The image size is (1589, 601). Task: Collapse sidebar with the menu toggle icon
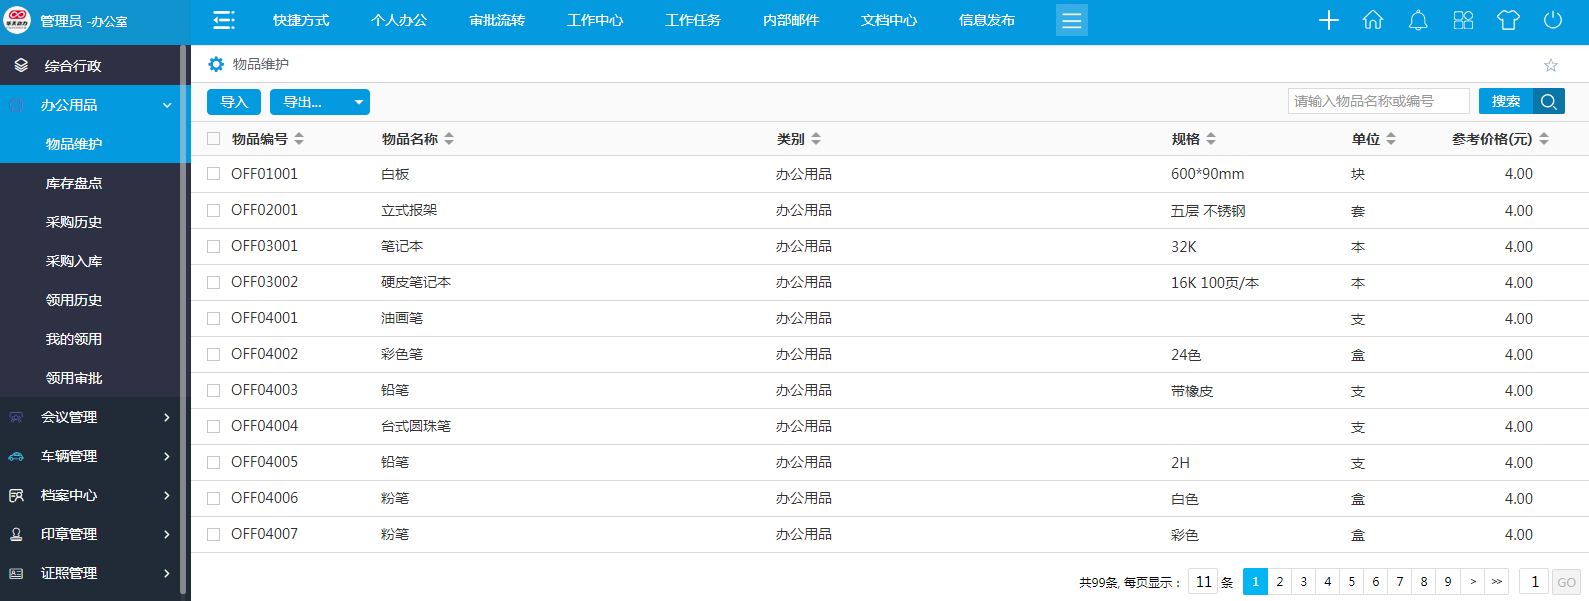(x=224, y=20)
